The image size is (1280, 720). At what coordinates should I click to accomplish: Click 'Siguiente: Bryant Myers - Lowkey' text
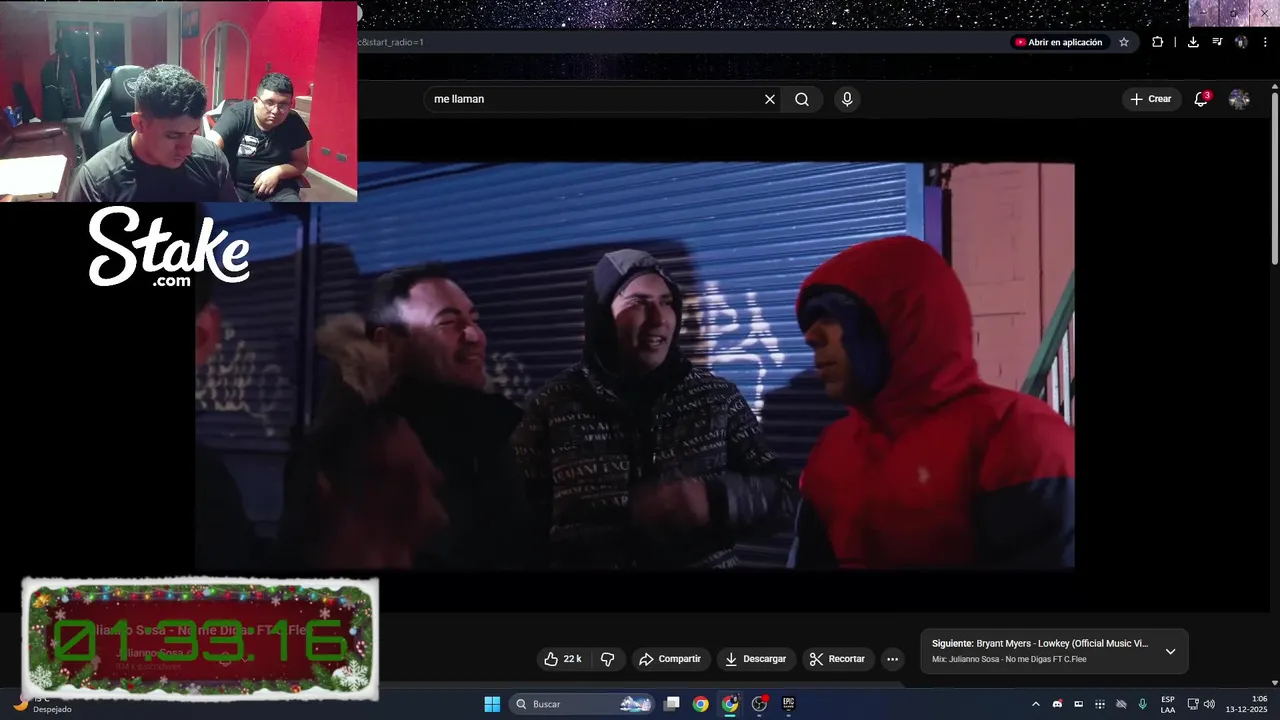(1040, 643)
